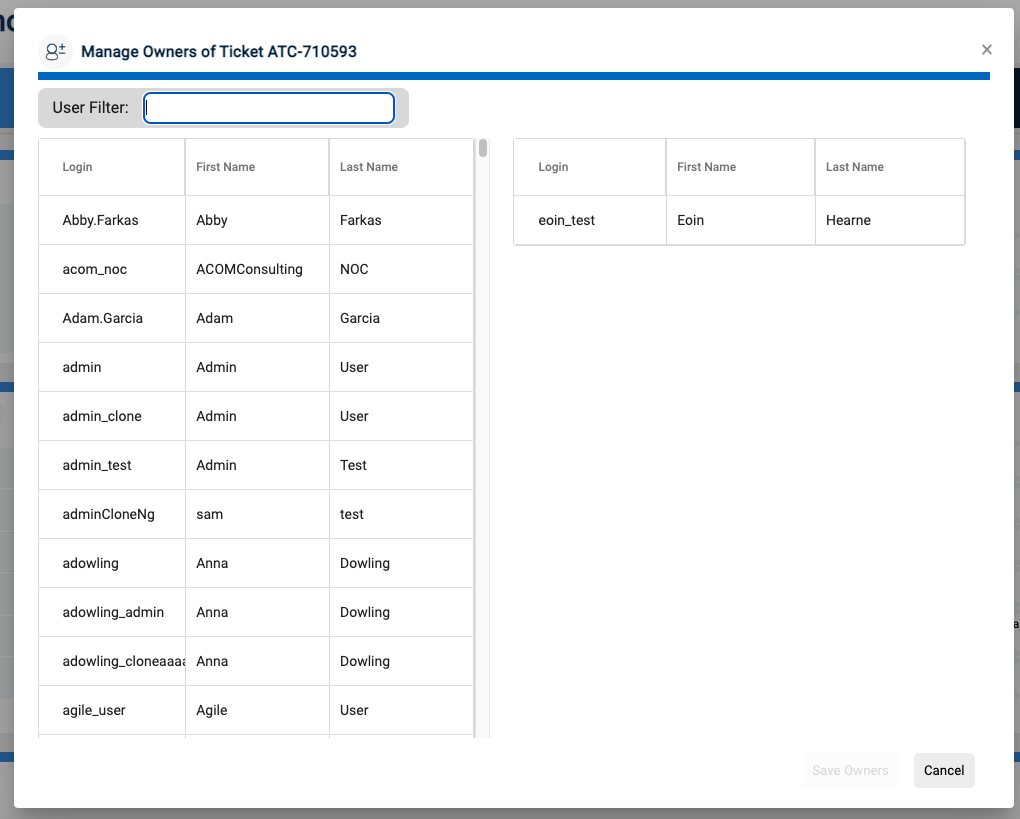Click the manage owners user-plus icon
This screenshot has height=819, width=1020.
tap(55, 51)
